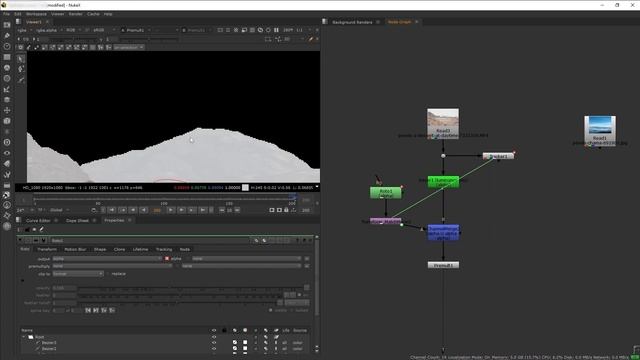Toggle visibility eye for Root layer
The height and width of the screenshot is (360, 640).
point(214,337)
